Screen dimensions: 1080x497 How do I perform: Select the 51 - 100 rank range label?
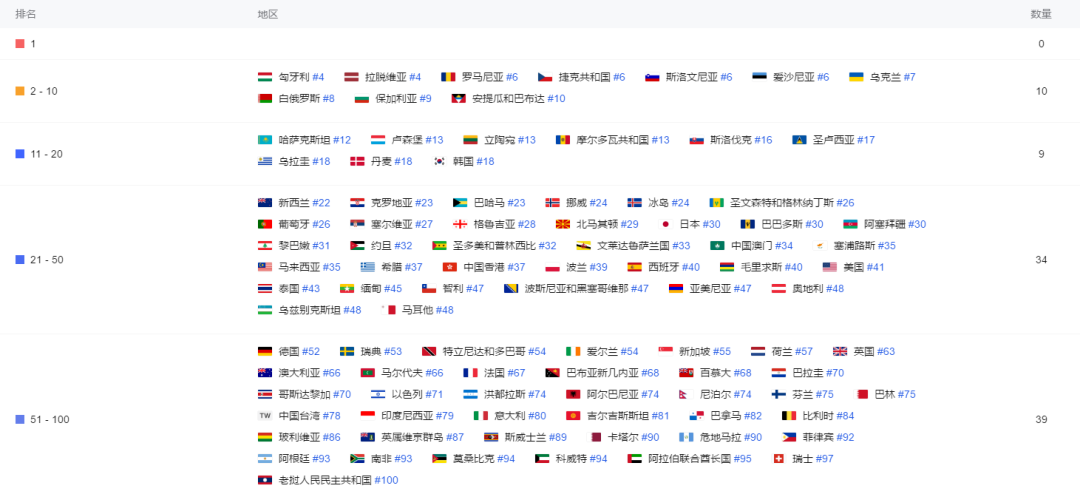tap(50, 419)
